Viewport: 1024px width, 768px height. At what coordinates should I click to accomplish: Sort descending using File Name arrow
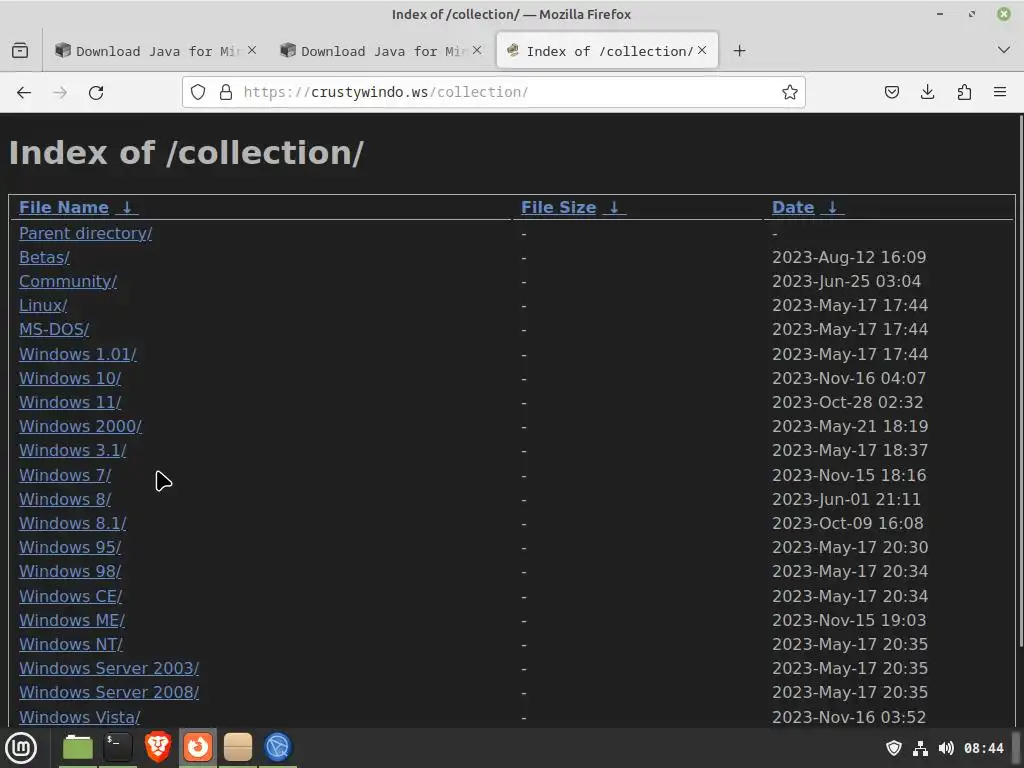(127, 207)
